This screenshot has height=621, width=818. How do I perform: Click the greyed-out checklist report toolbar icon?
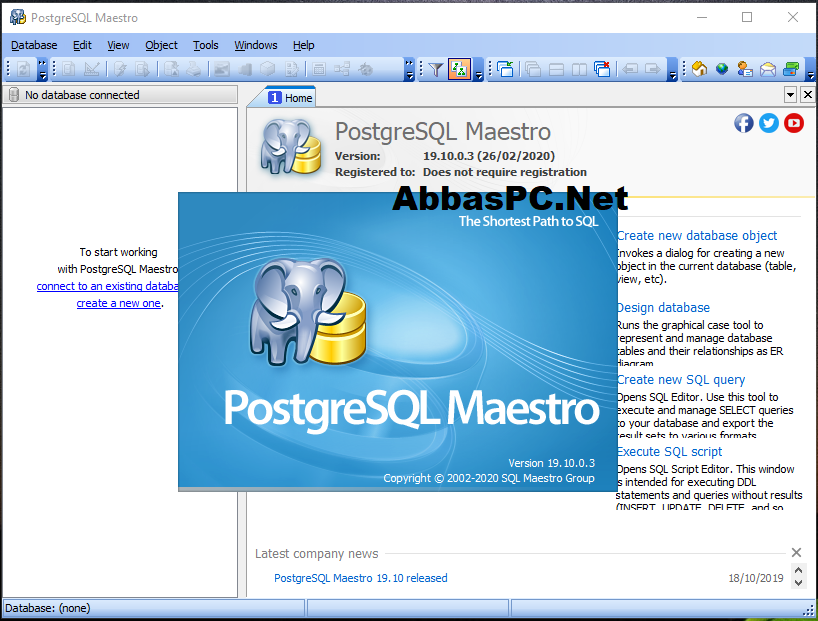click(292, 69)
